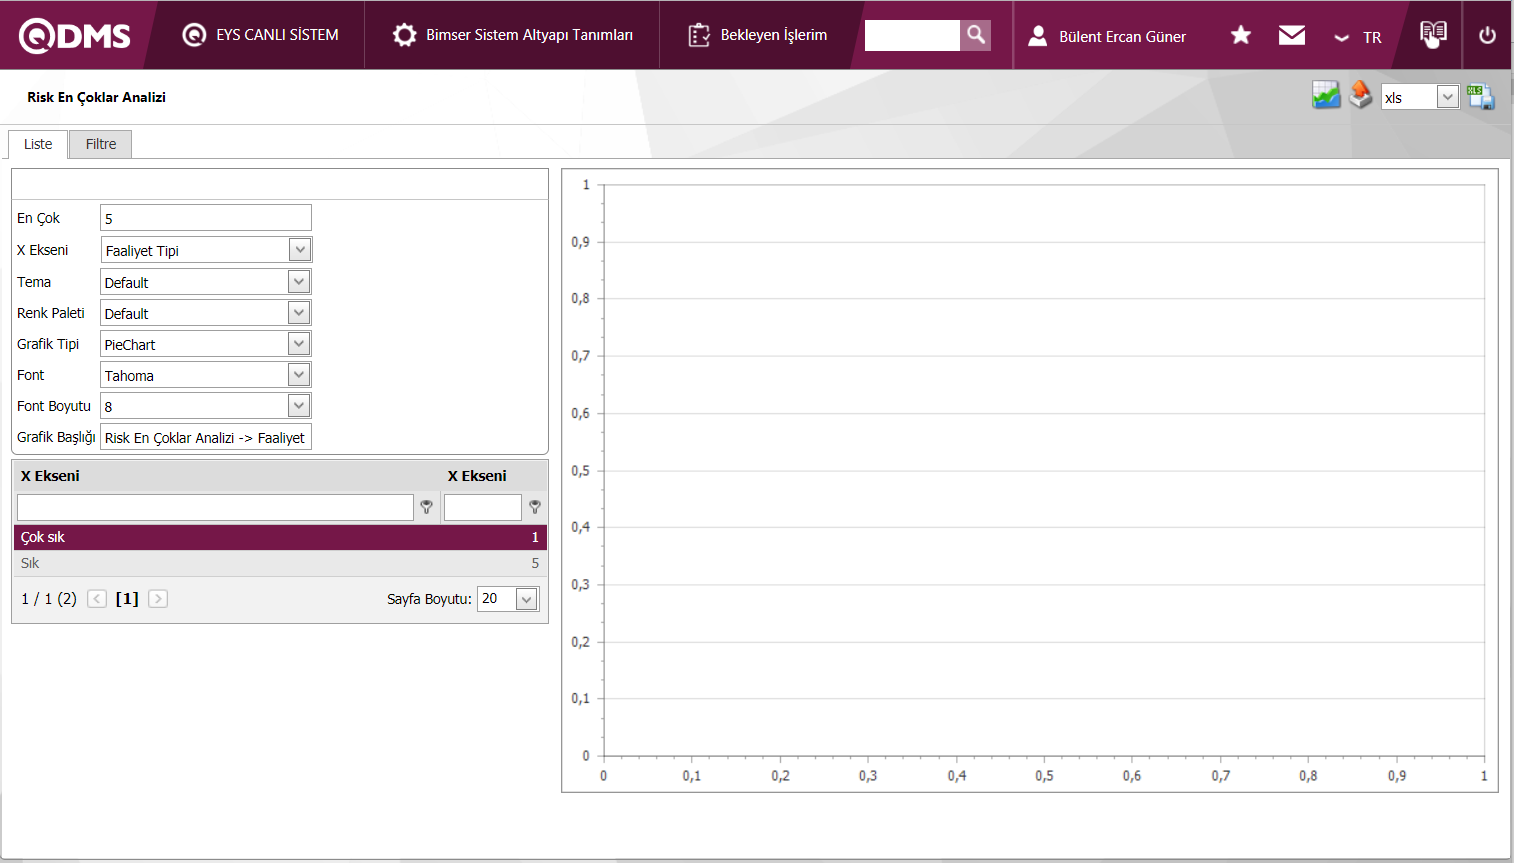Open Bekleyen İşlerim menu

tap(758, 35)
